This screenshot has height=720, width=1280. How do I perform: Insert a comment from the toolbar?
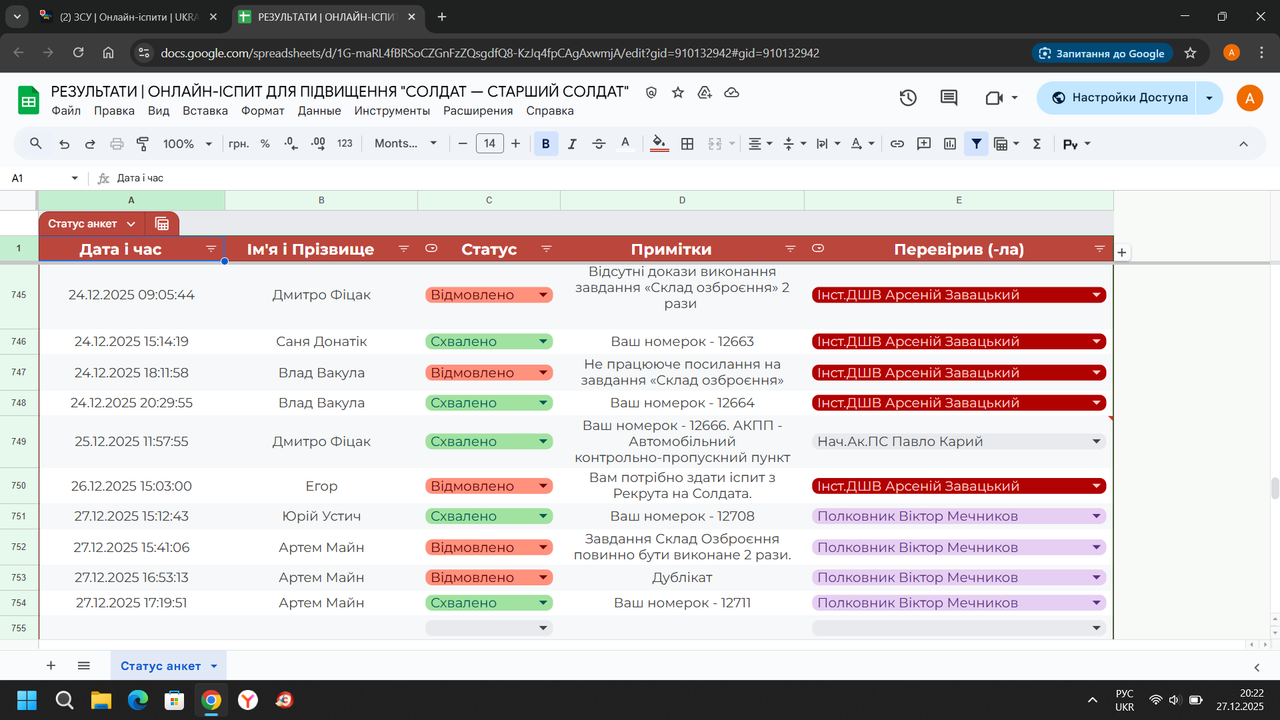coord(924,144)
